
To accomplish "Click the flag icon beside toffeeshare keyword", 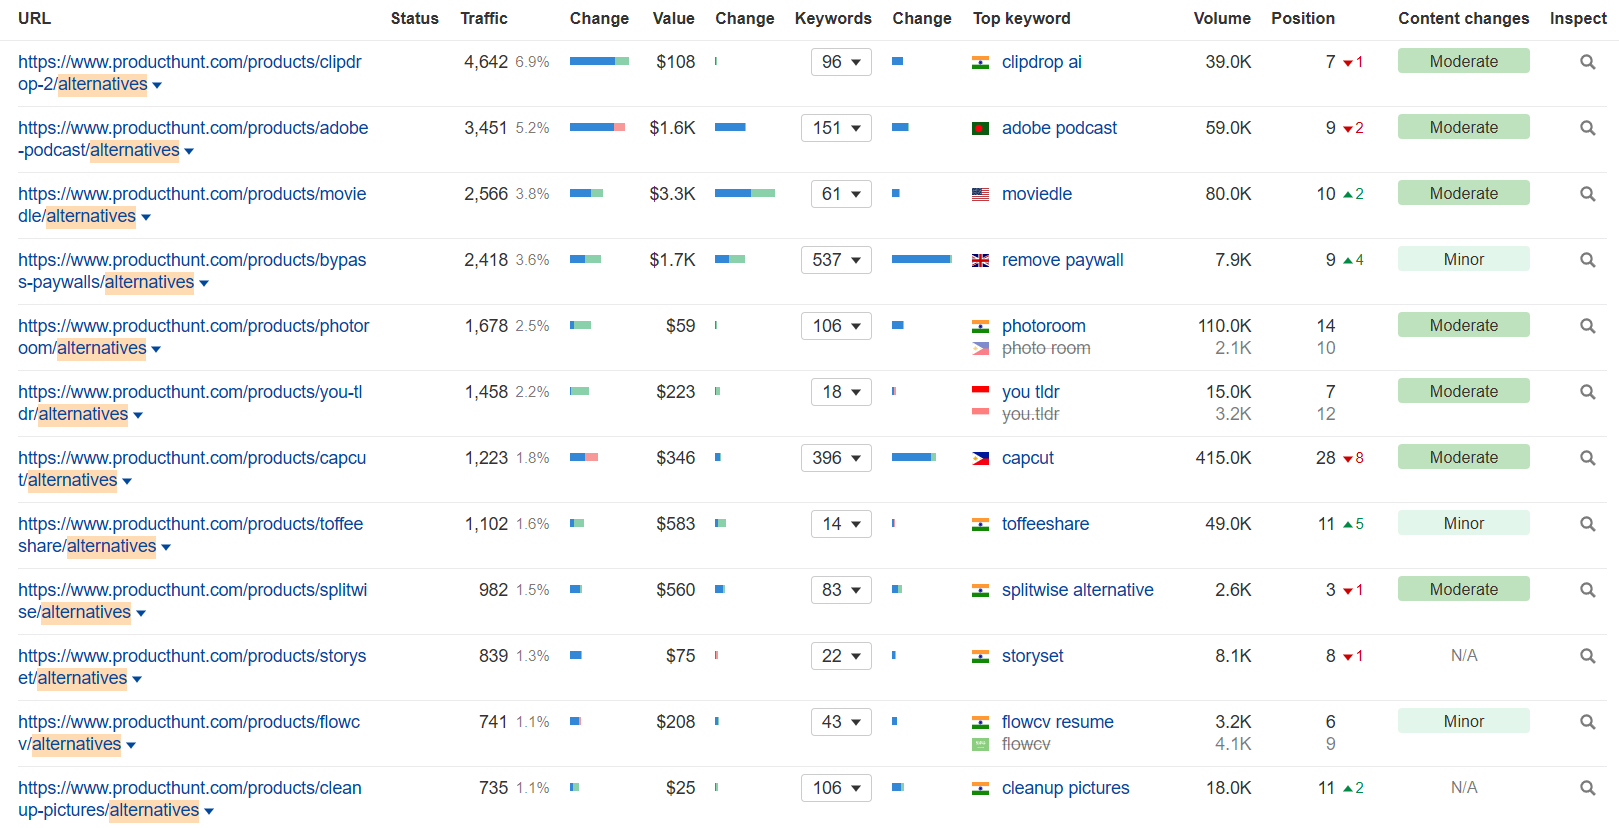I will (980, 524).
